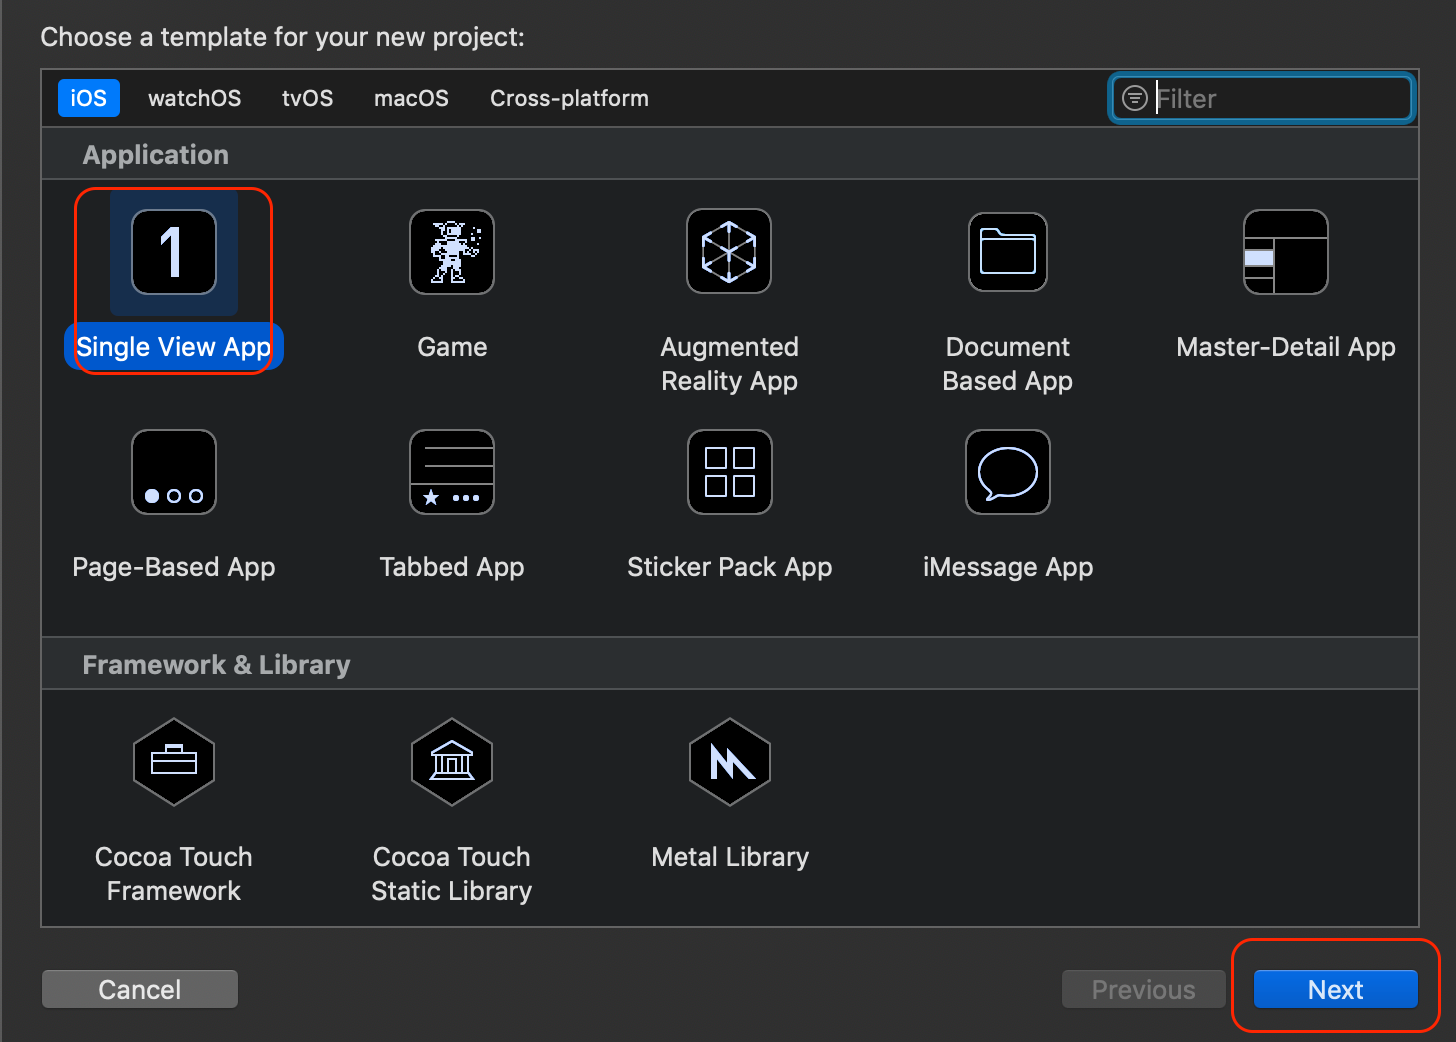Click the "Sticker Pack App" label
Image resolution: width=1456 pixels, height=1042 pixels.
click(730, 567)
